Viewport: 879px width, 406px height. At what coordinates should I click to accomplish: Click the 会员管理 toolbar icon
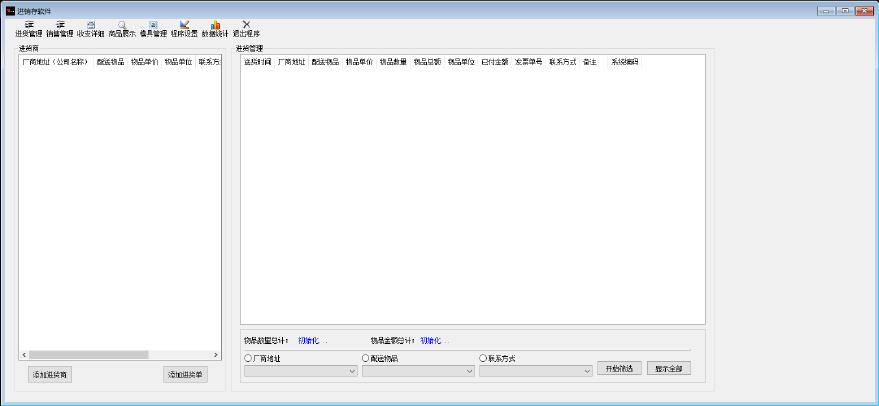click(x=153, y=28)
